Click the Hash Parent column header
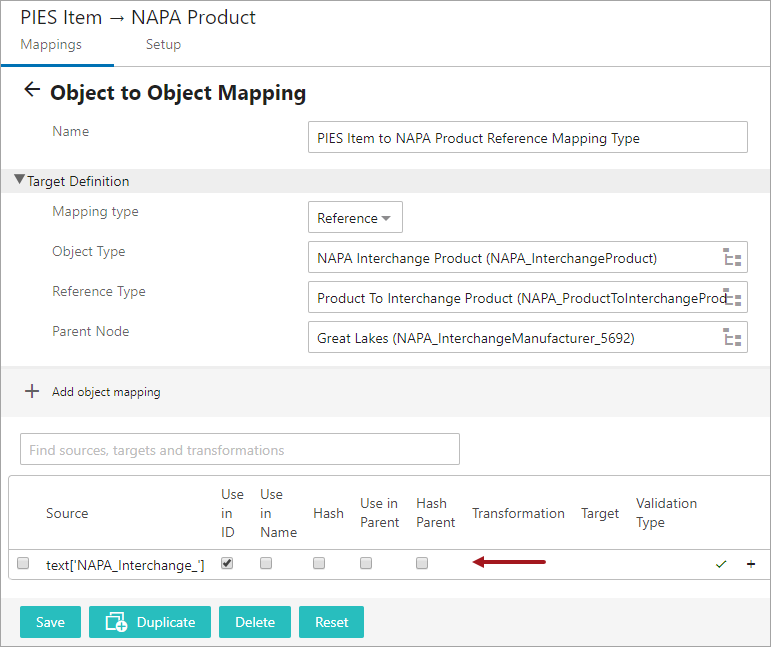 point(436,513)
